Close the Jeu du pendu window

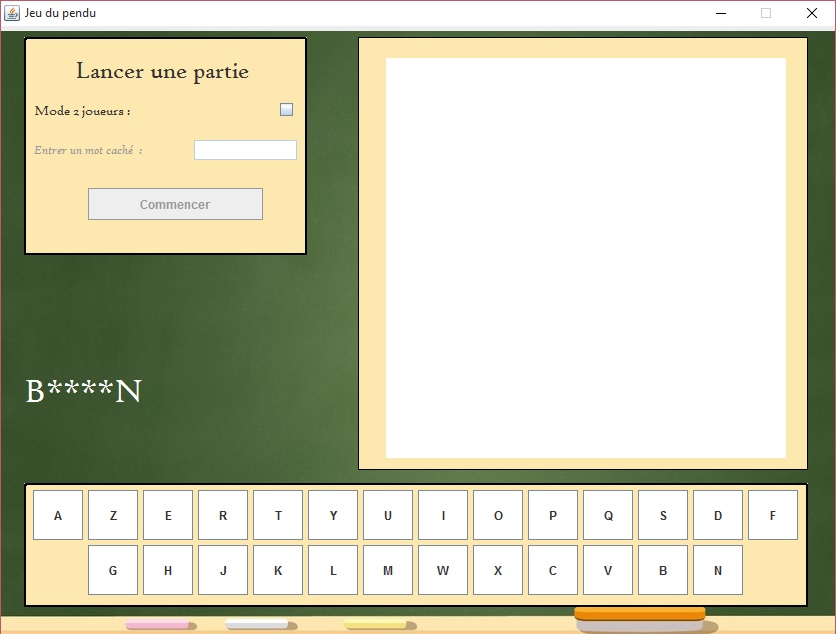tap(811, 13)
